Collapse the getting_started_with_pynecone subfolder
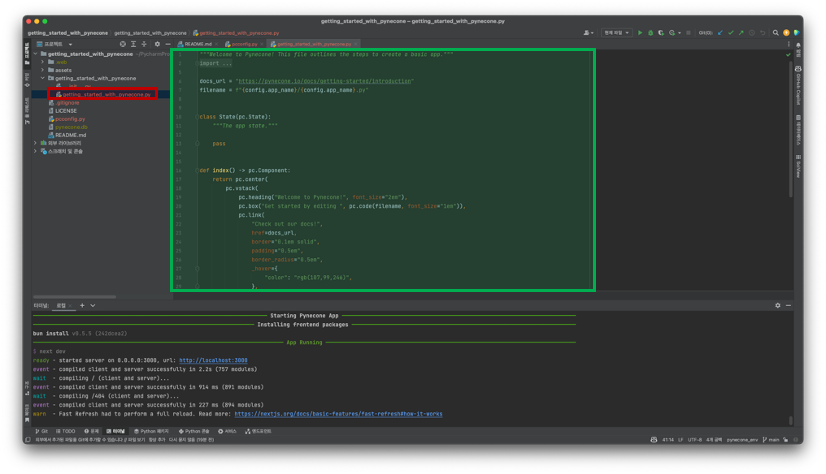The image size is (826, 474). pyautogui.click(x=43, y=78)
